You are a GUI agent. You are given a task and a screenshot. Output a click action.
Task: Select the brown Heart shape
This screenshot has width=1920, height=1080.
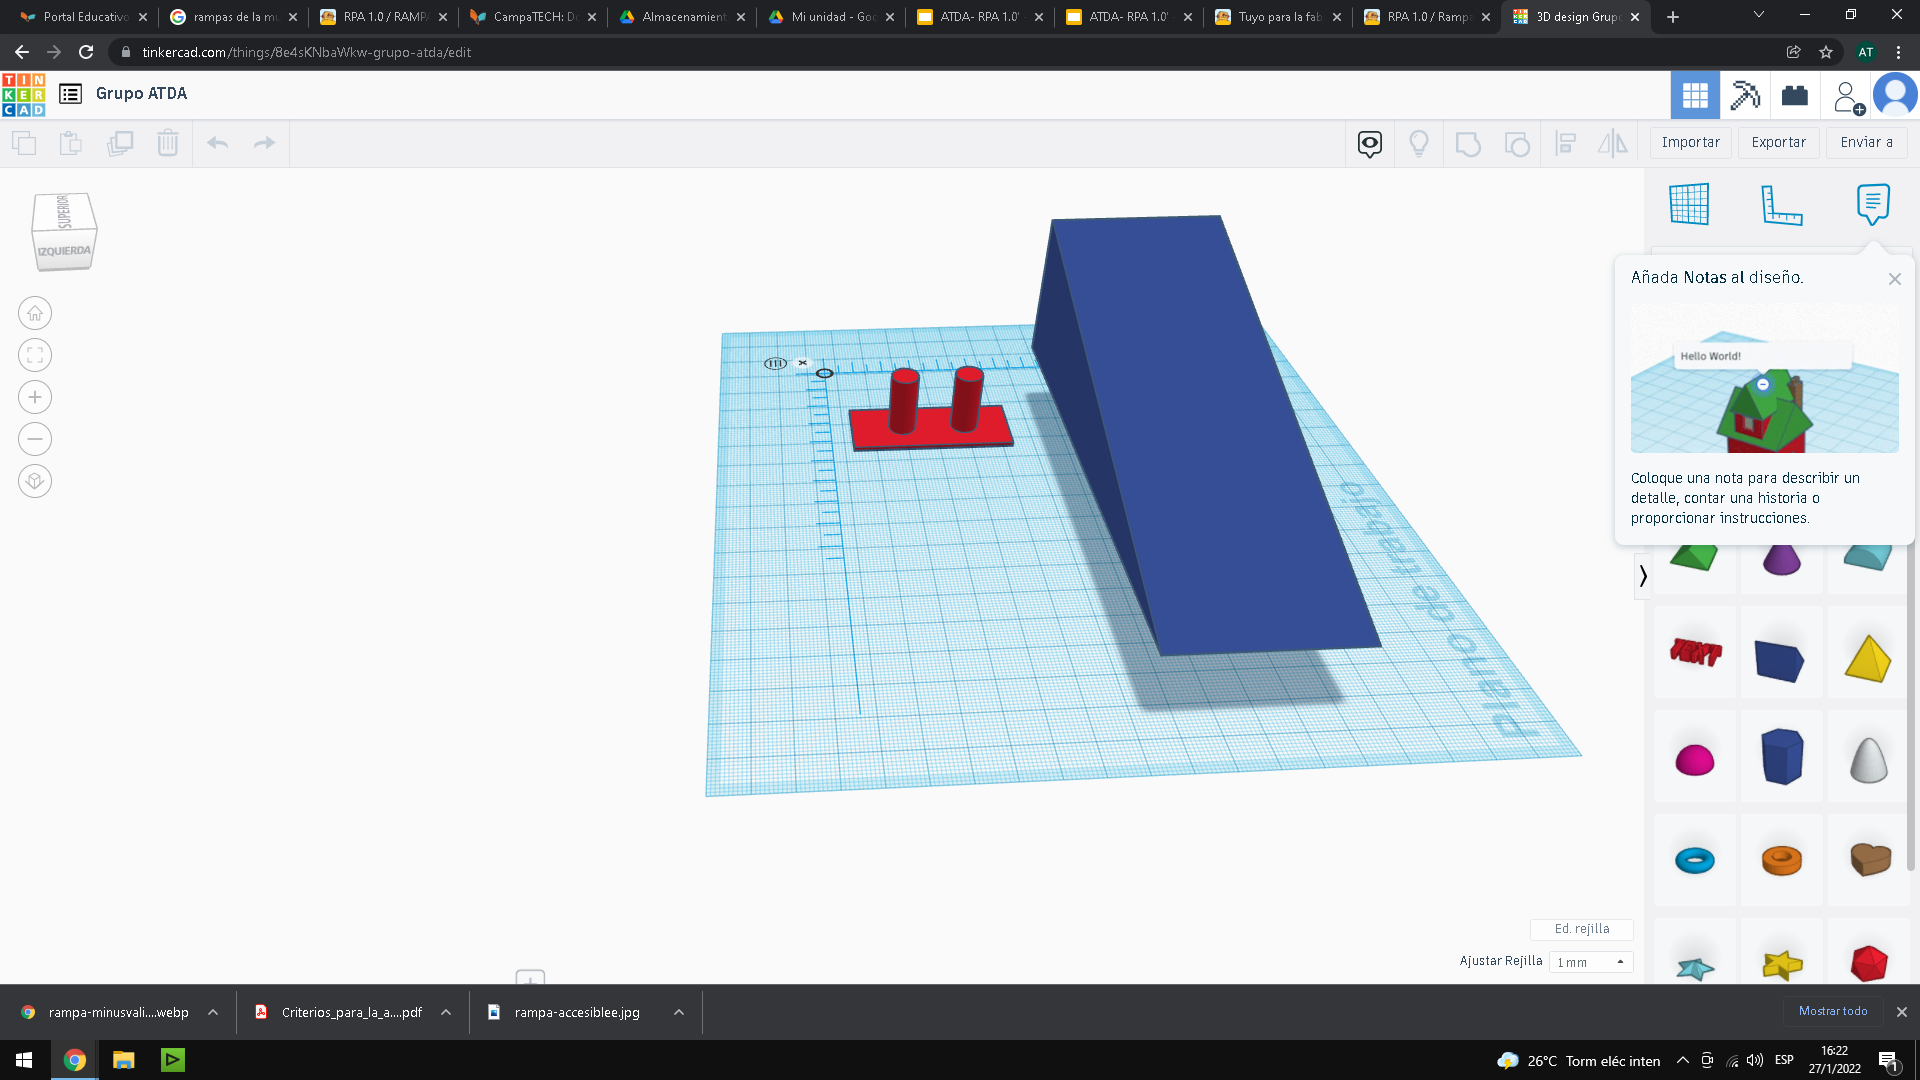[x=1869, y=859]
